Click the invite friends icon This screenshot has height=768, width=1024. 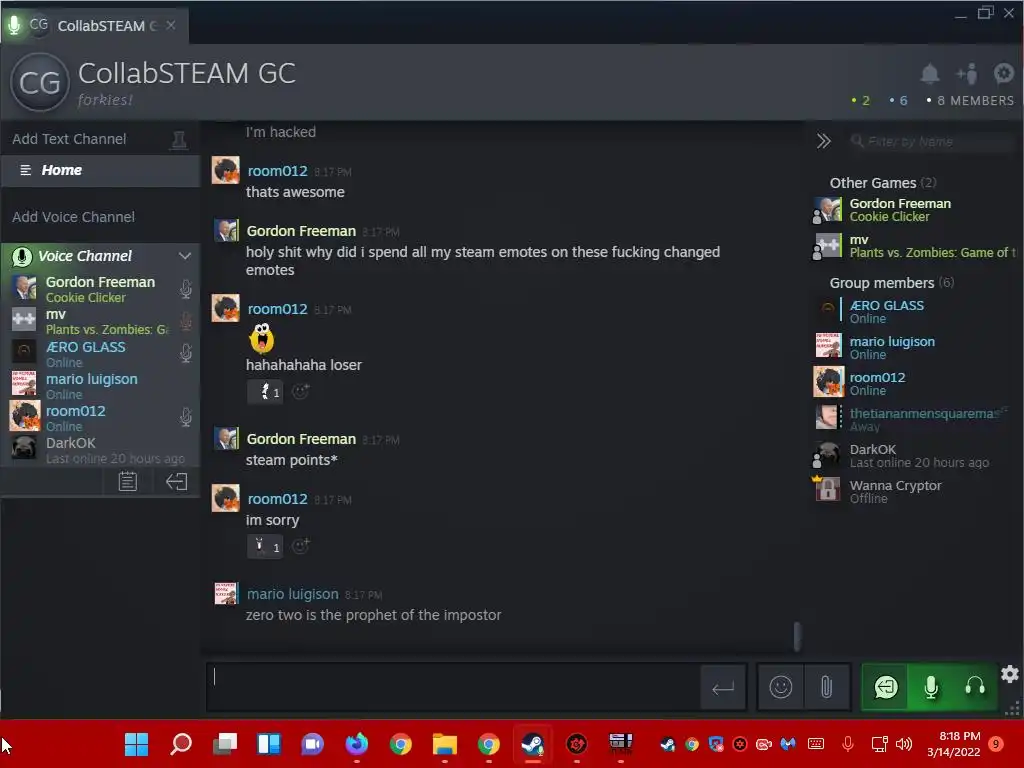967,74
